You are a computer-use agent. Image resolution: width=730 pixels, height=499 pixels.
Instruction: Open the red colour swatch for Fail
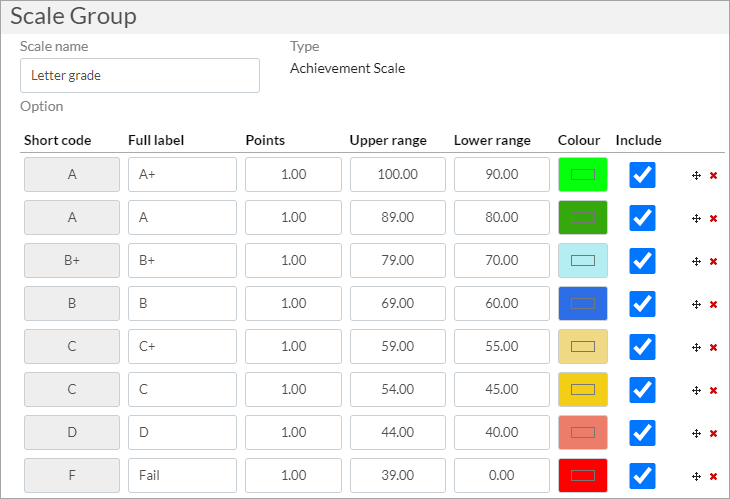pyautogui.click(x=582, y=476)
